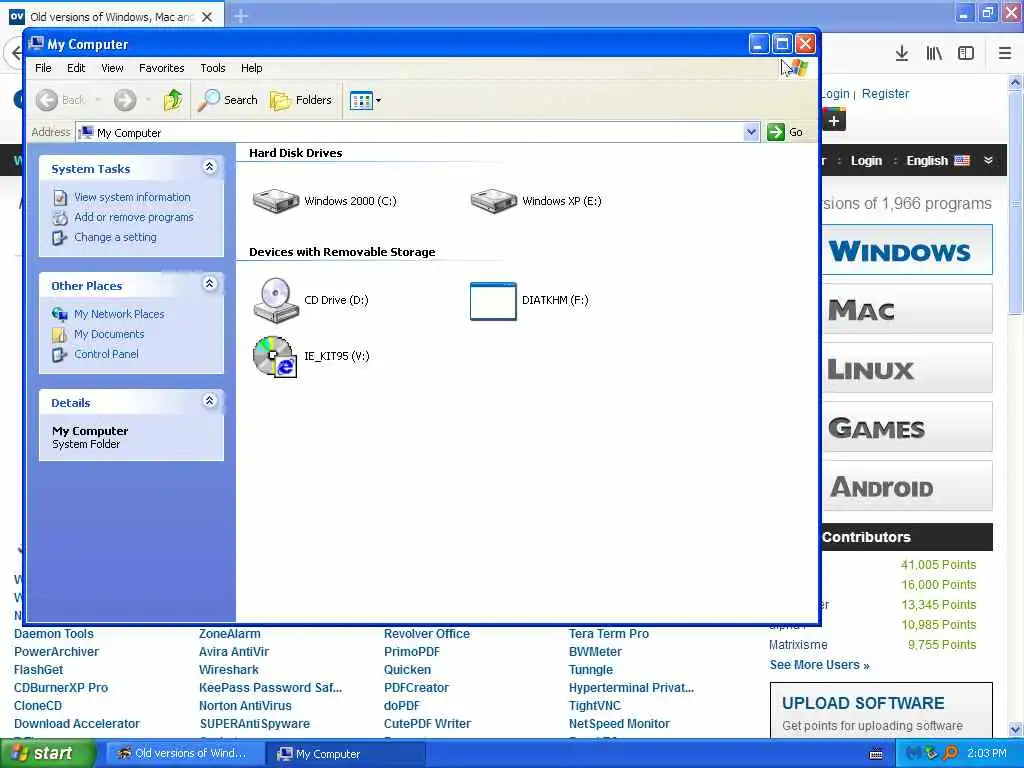
Task: Open the browser library icon
Action: [x=934, y=53]
